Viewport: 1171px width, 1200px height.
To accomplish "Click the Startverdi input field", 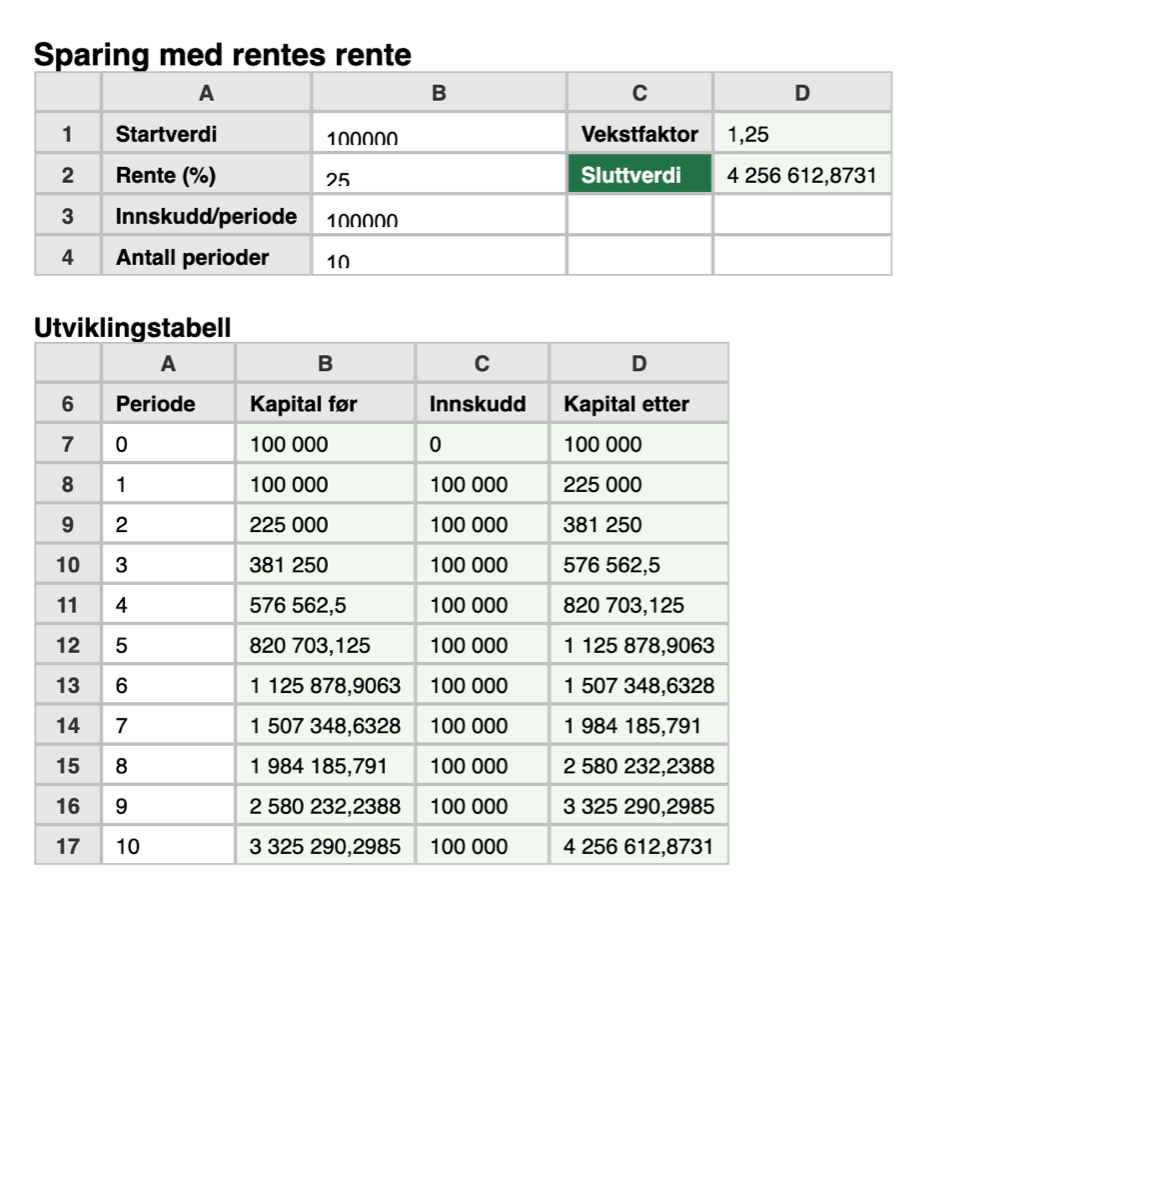I will click(439, 134).
